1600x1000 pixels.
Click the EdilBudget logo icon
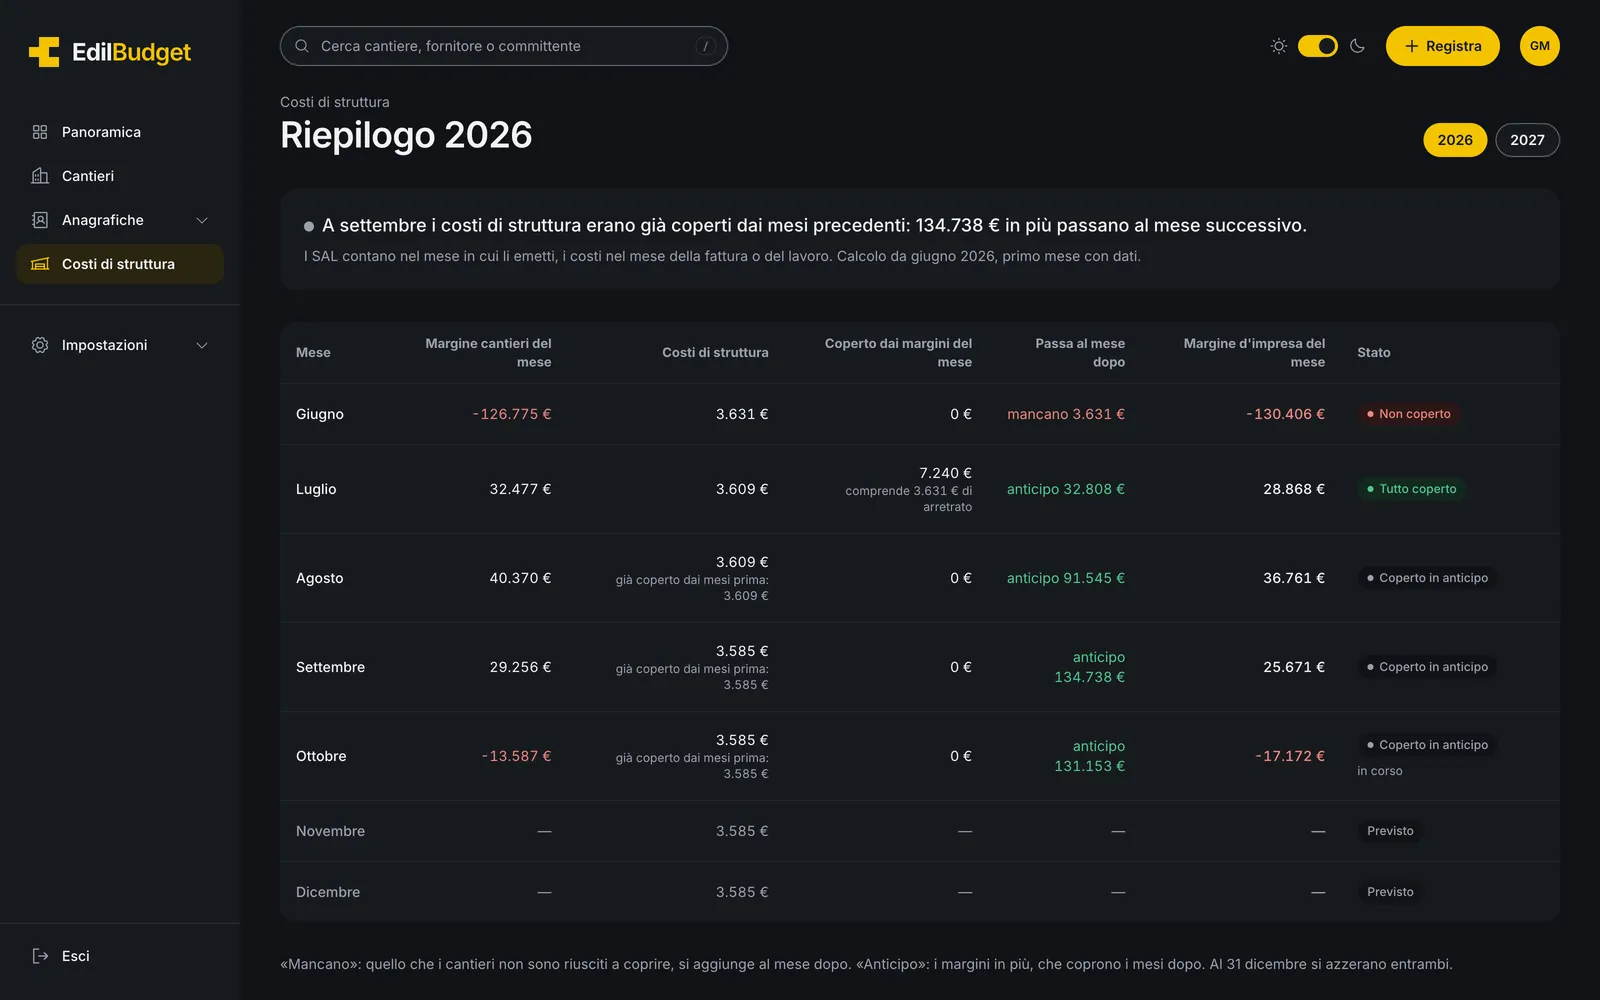click(x=44, y=52)
